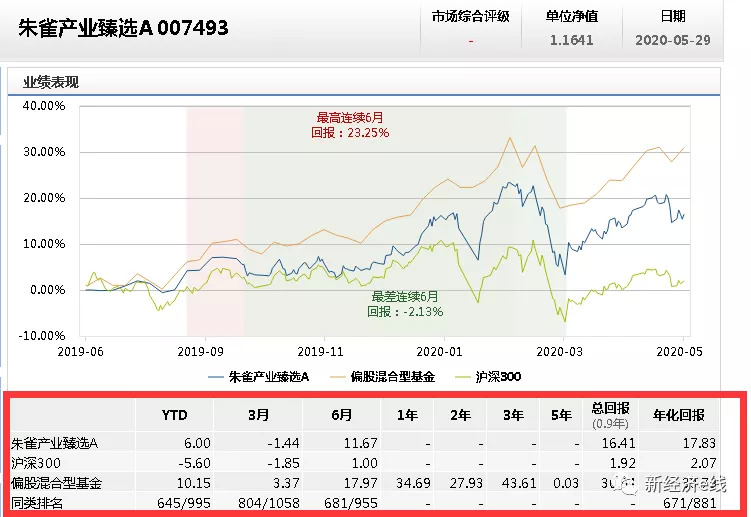Image resolution: width=751 pixels, height=517 pixels.
Task: Toggle the 沪深300 legend entry
Action: [488, 377]
